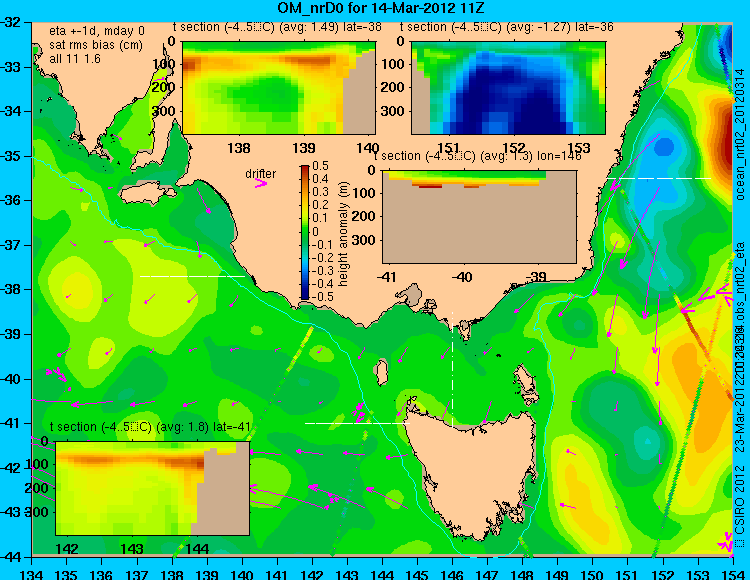Click the -40 latitude label on left axis
750x580 pixels.
tap(12, 379)
